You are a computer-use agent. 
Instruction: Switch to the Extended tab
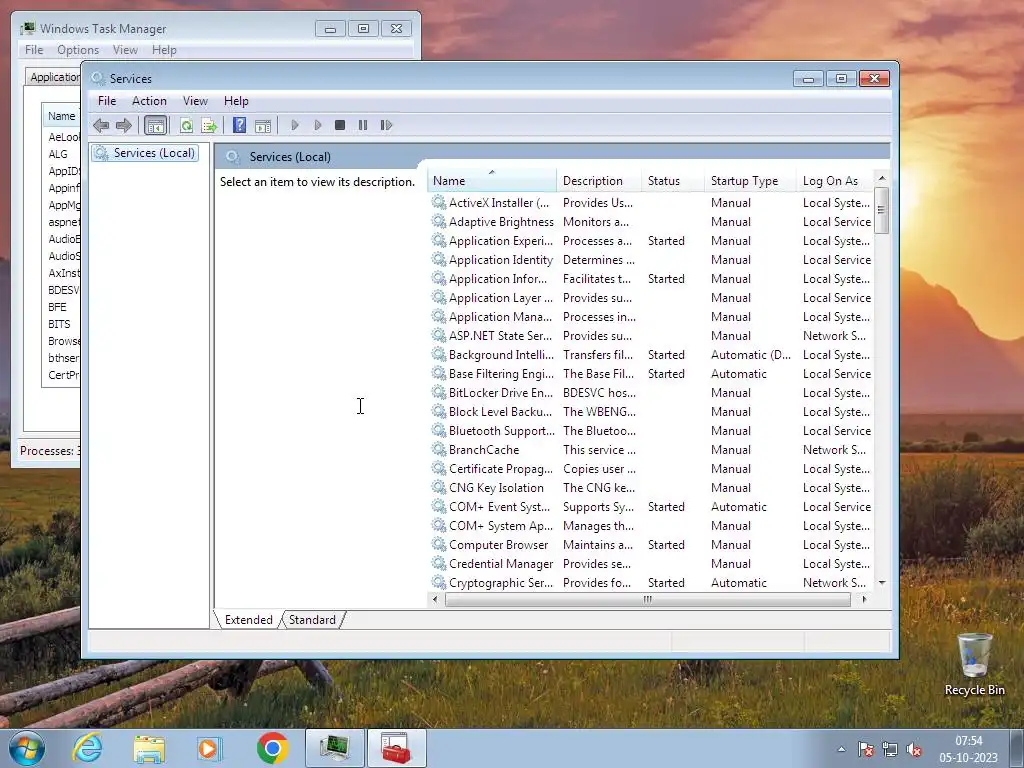point(248,620)
